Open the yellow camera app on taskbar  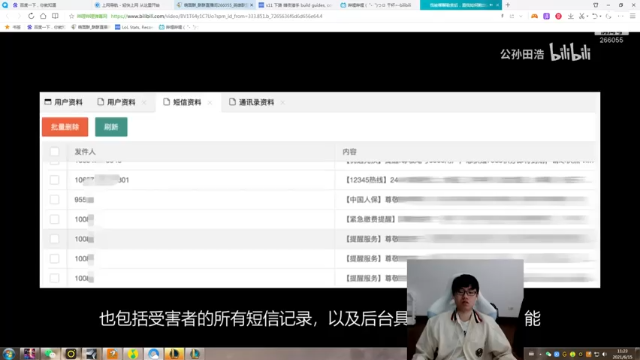coord(71,353)
